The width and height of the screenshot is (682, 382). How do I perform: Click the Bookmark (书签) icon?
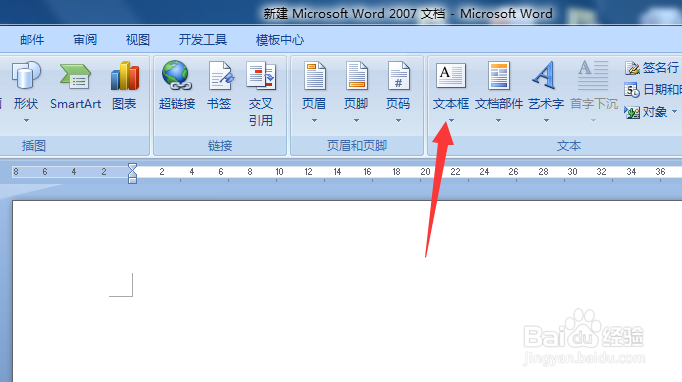(x=221, y=76)
